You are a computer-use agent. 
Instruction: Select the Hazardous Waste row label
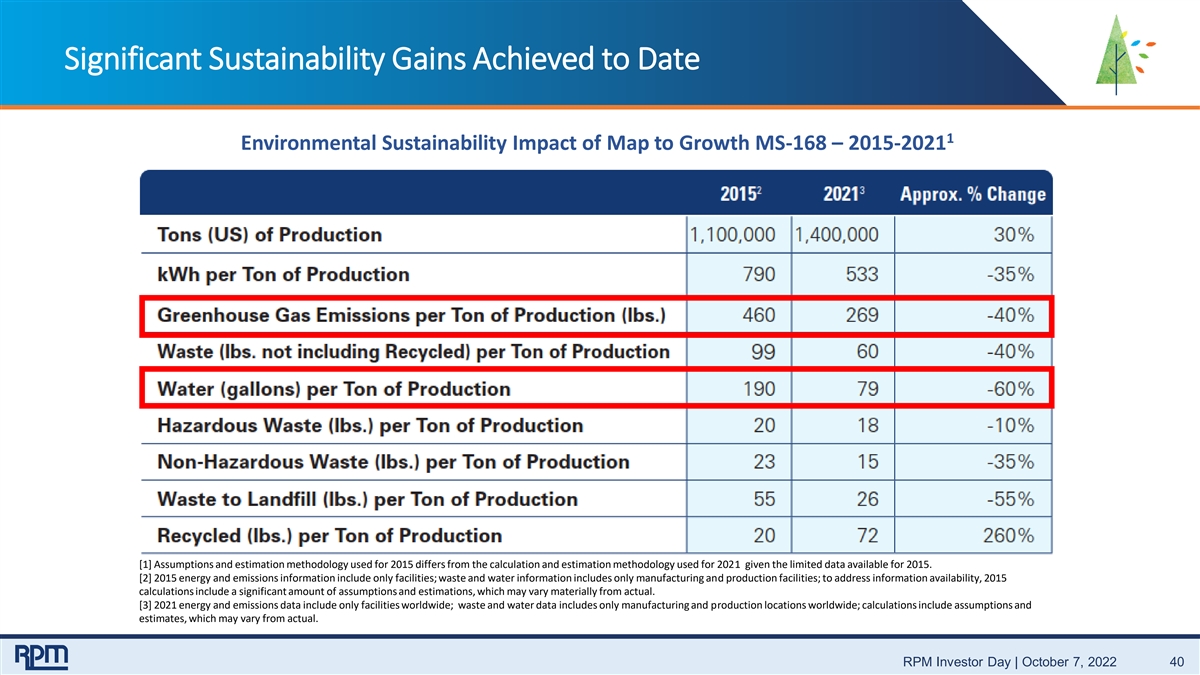[370, 425]
